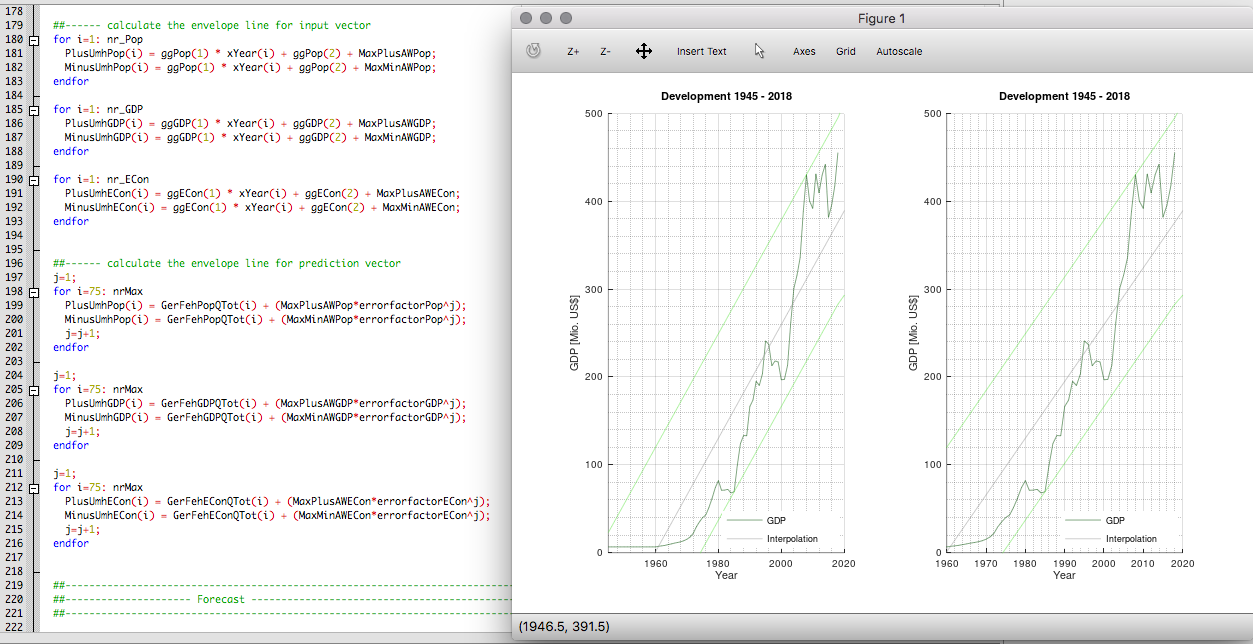1253x644 pixels.
Task: Close the Figure 1 window
Action: pos(527,18)
